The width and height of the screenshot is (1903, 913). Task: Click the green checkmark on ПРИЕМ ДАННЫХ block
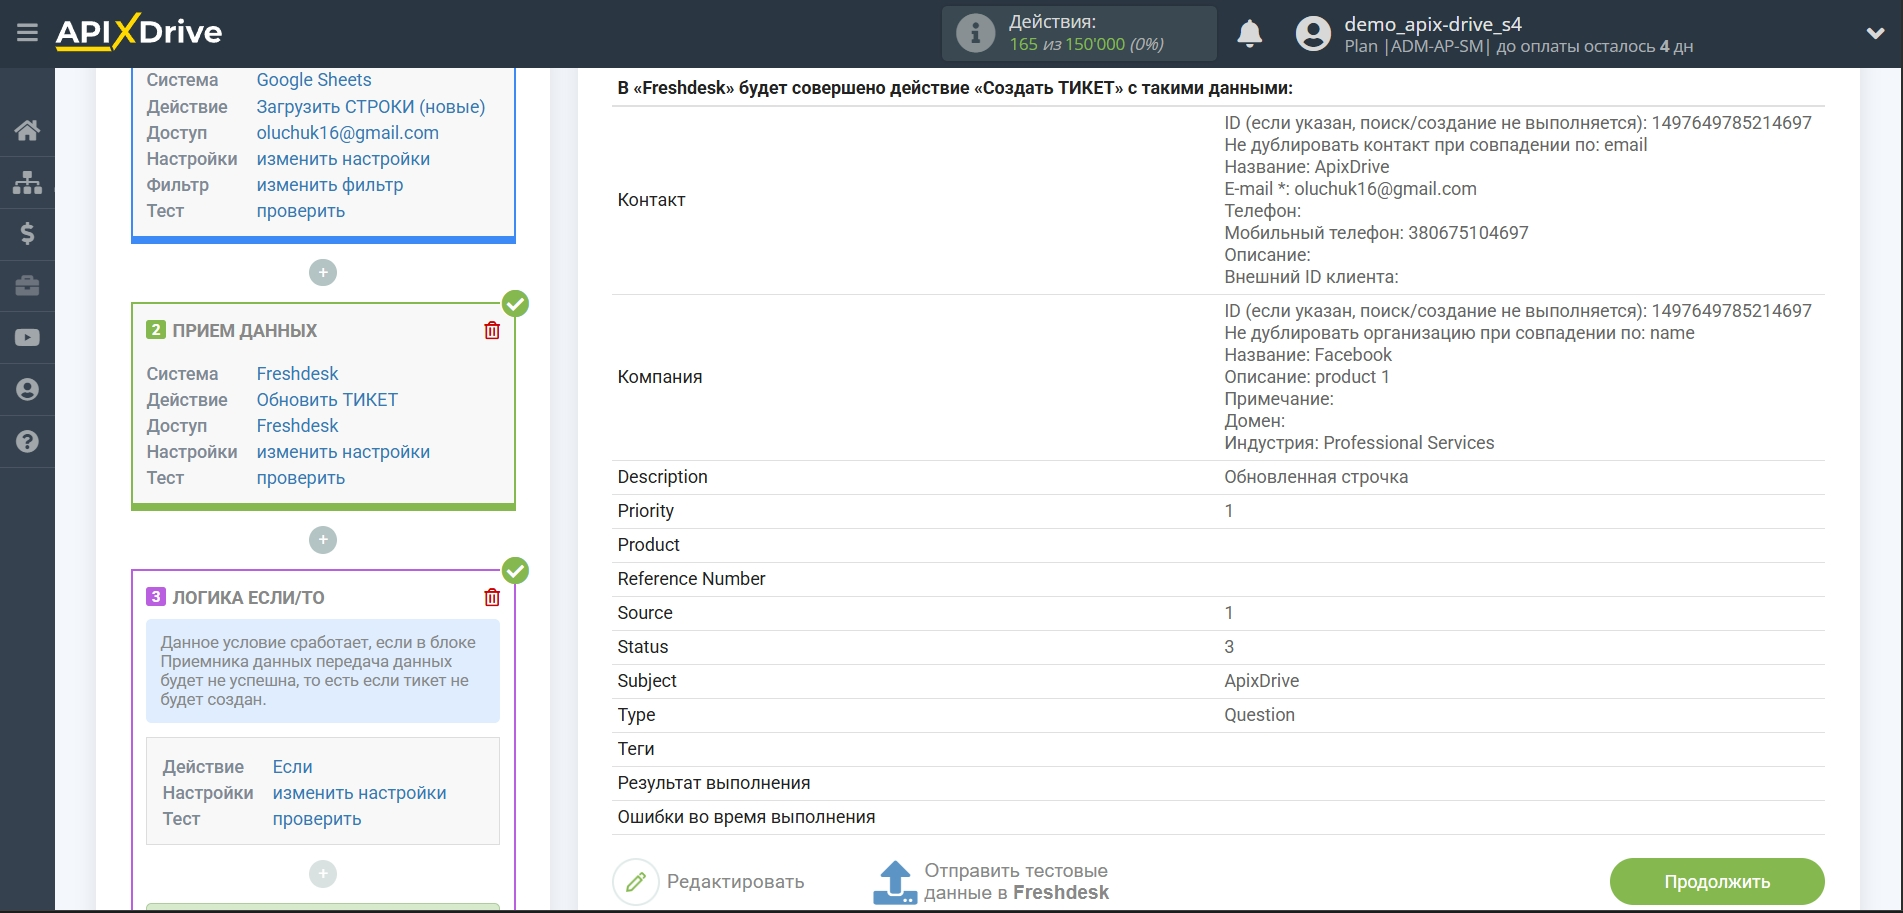(x=515, y=303)
